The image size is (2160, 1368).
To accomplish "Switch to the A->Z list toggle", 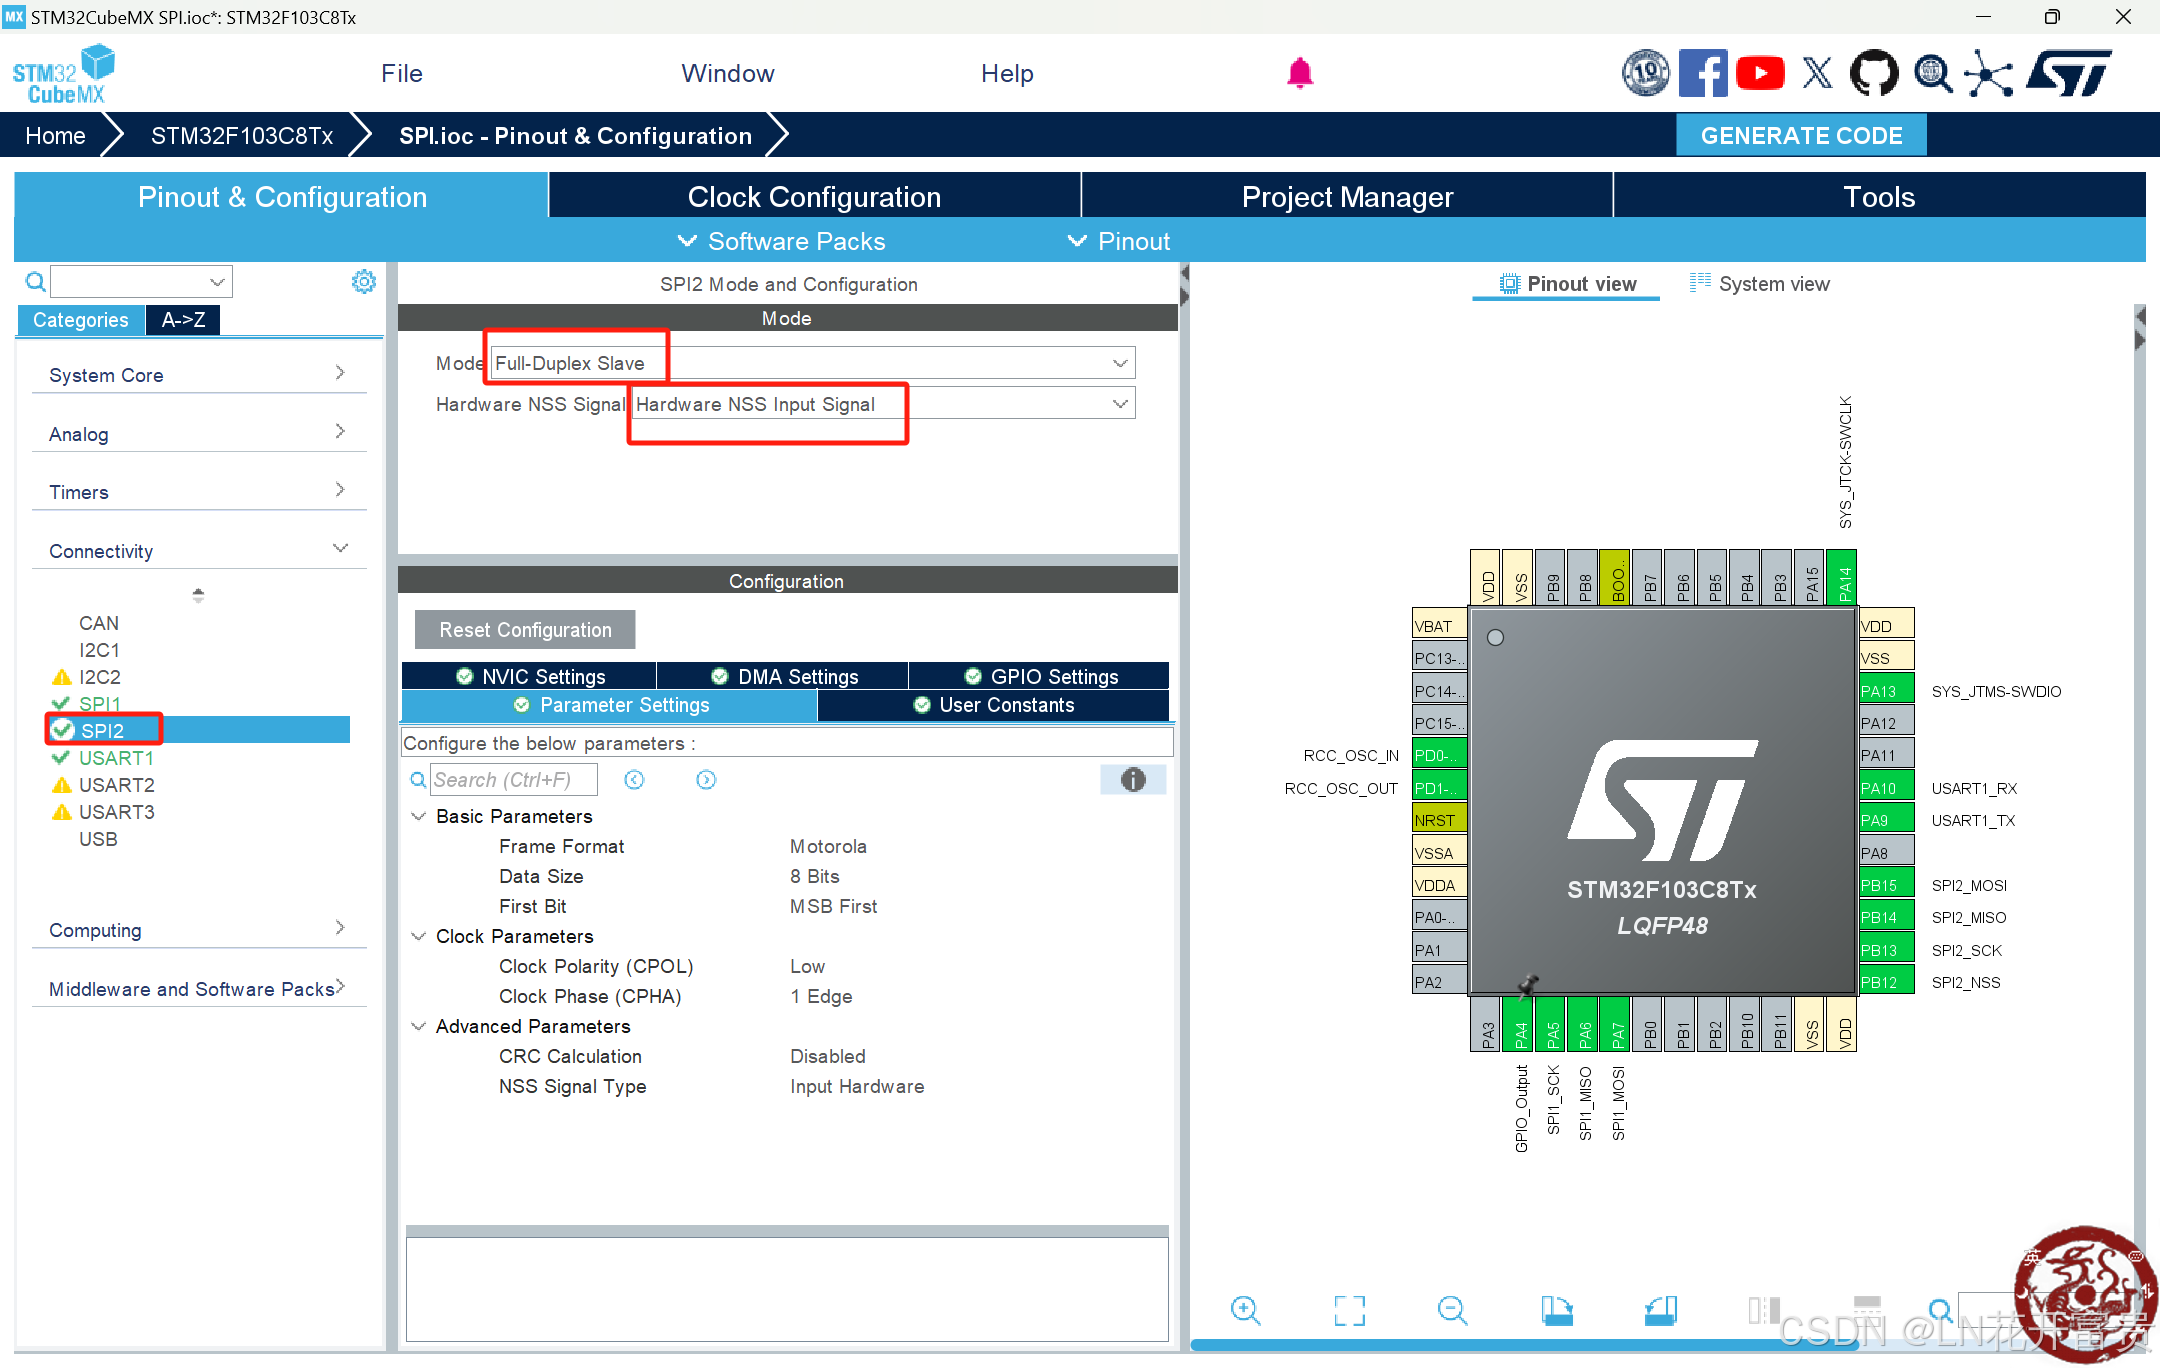I will 183,320.
